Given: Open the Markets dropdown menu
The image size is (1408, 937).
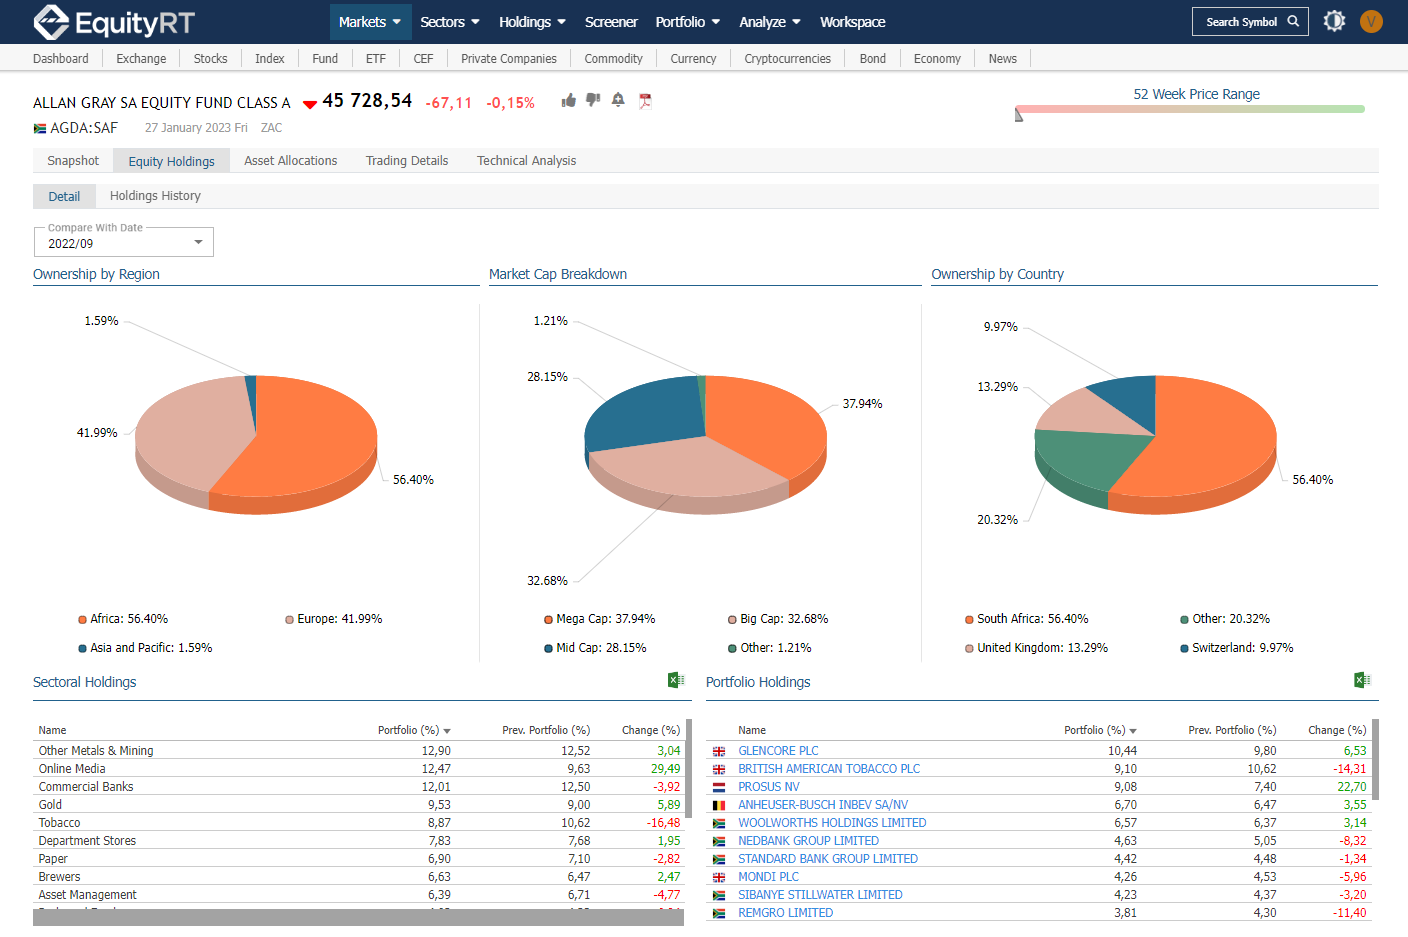Looking at the screenshot, I should [x=370, y=22].
